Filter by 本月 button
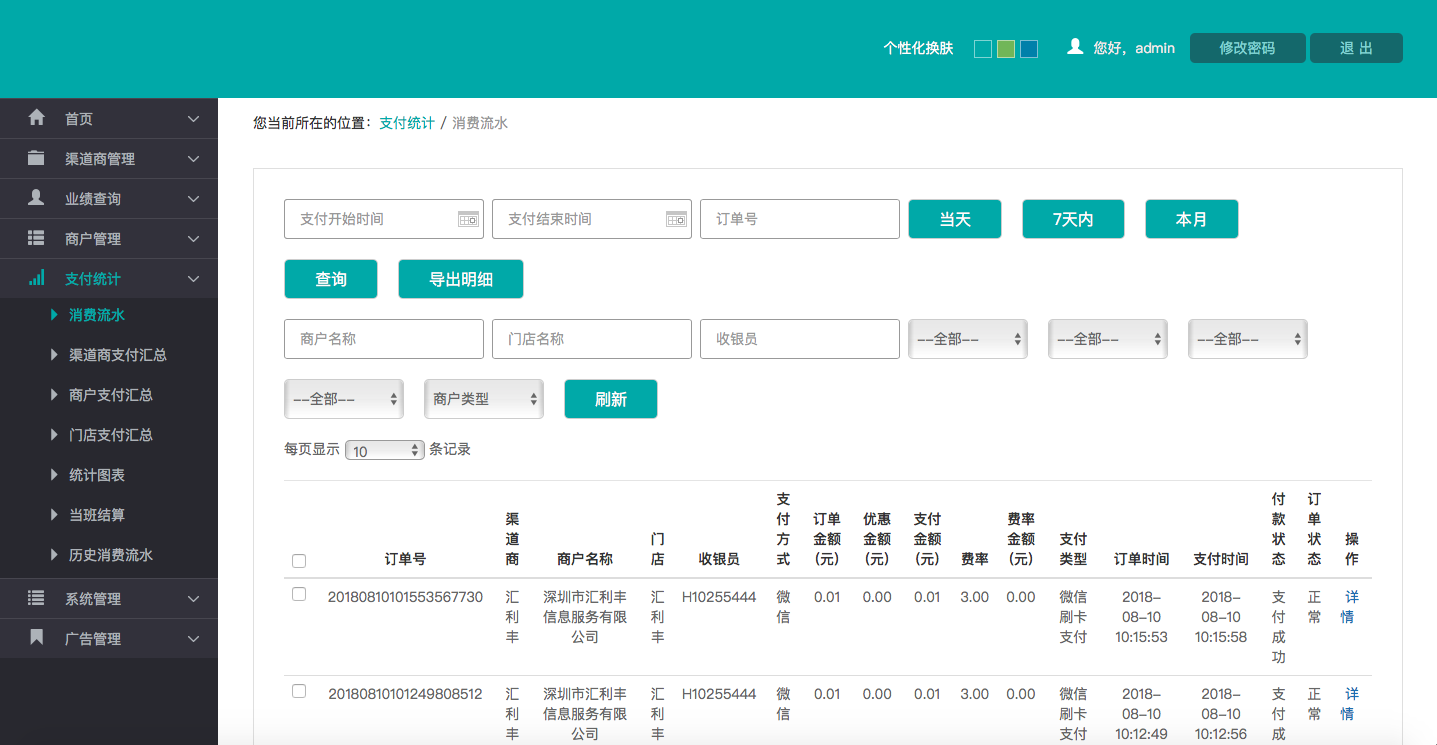The width and height of the screenshot is (1437, 745). click(1192, 219)
